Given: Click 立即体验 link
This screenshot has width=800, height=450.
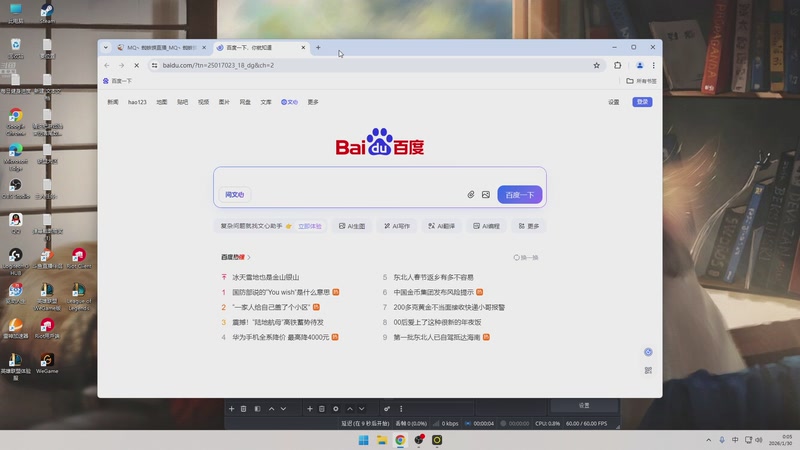Looking at the screenshot, I should coord(310,226).
